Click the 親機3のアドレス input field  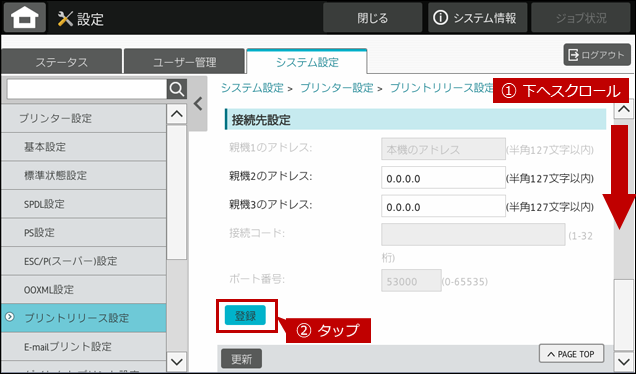[443, 206]
